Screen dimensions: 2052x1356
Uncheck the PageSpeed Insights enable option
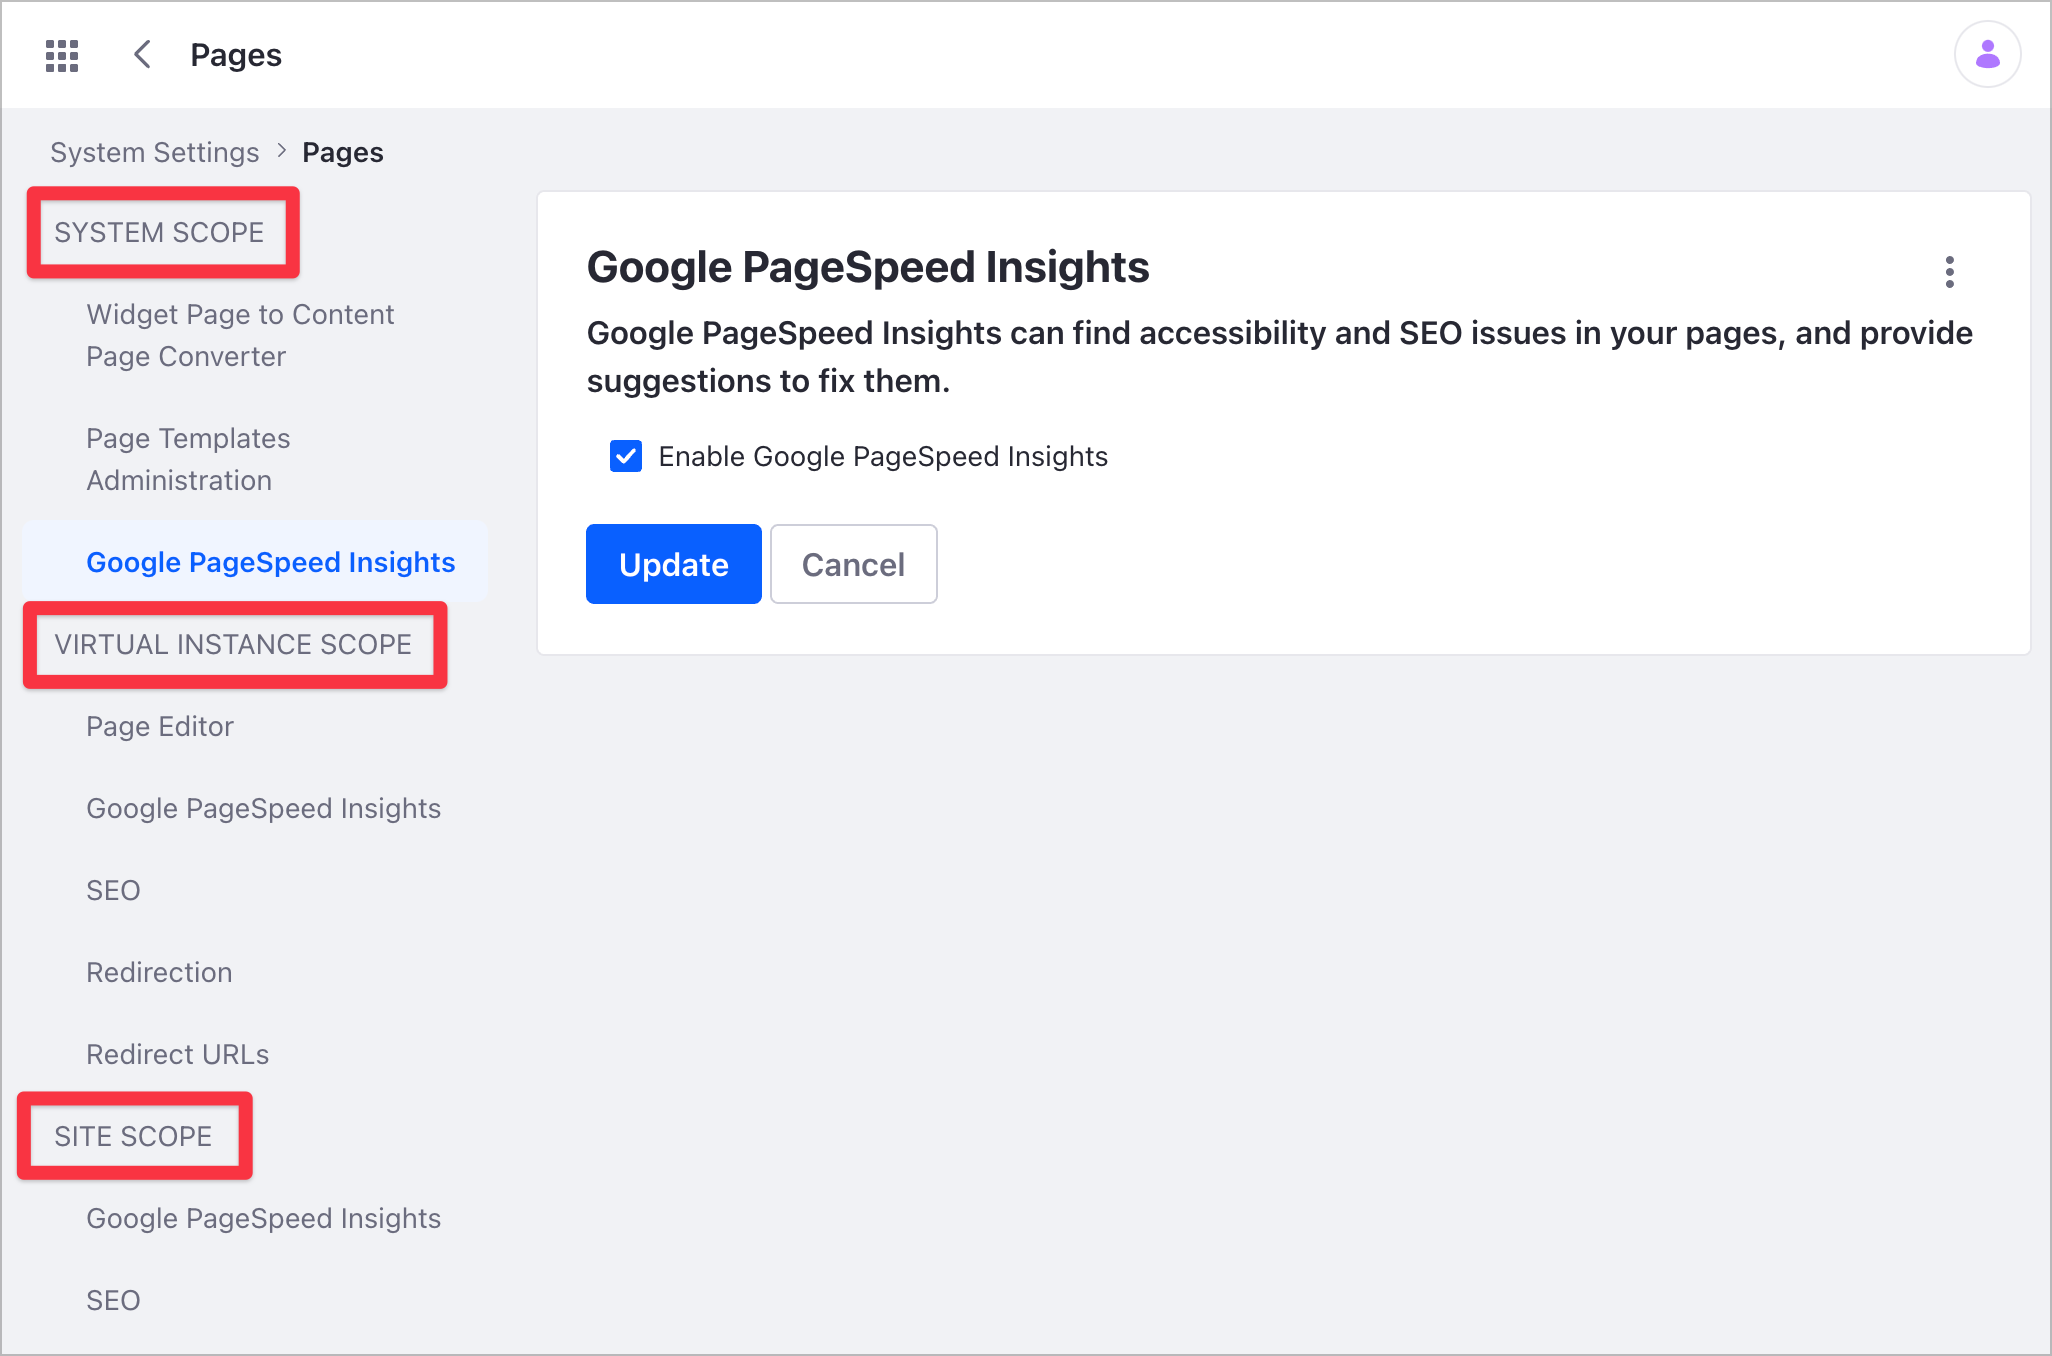[626, 456]
